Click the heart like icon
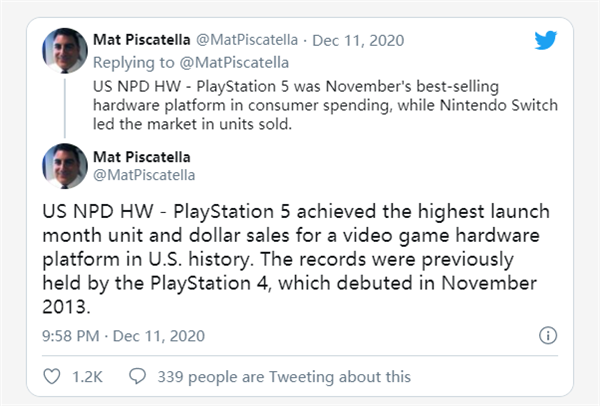This screenshot has height=406, width=600. 52,376
